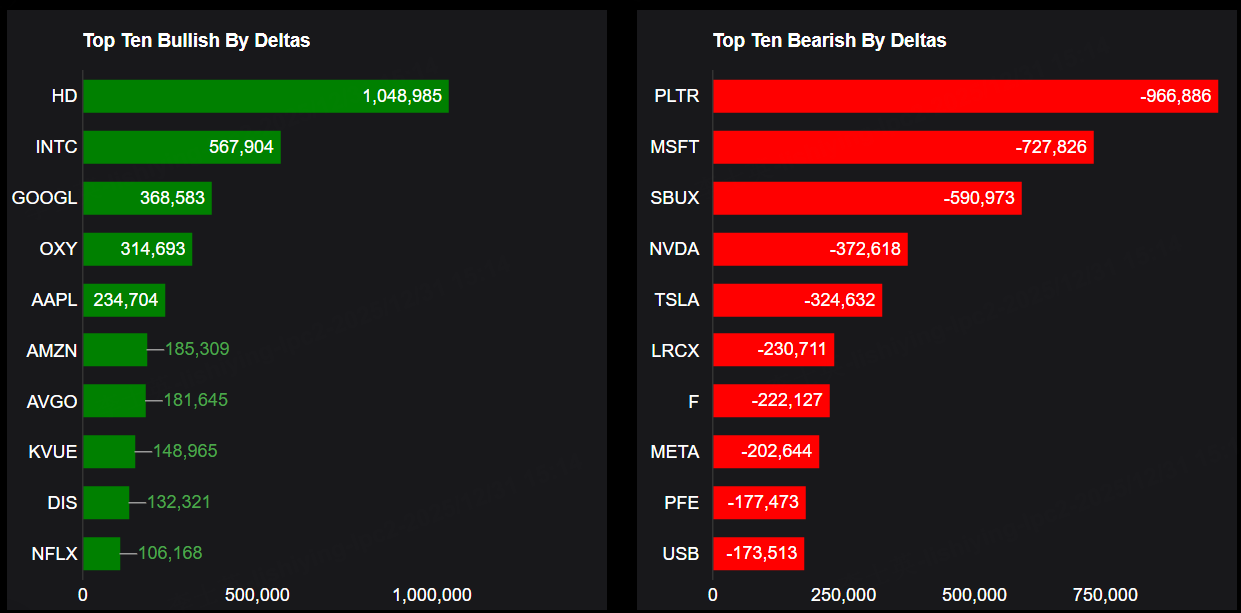Select the OXY green bar

click(x=137, y=249)
